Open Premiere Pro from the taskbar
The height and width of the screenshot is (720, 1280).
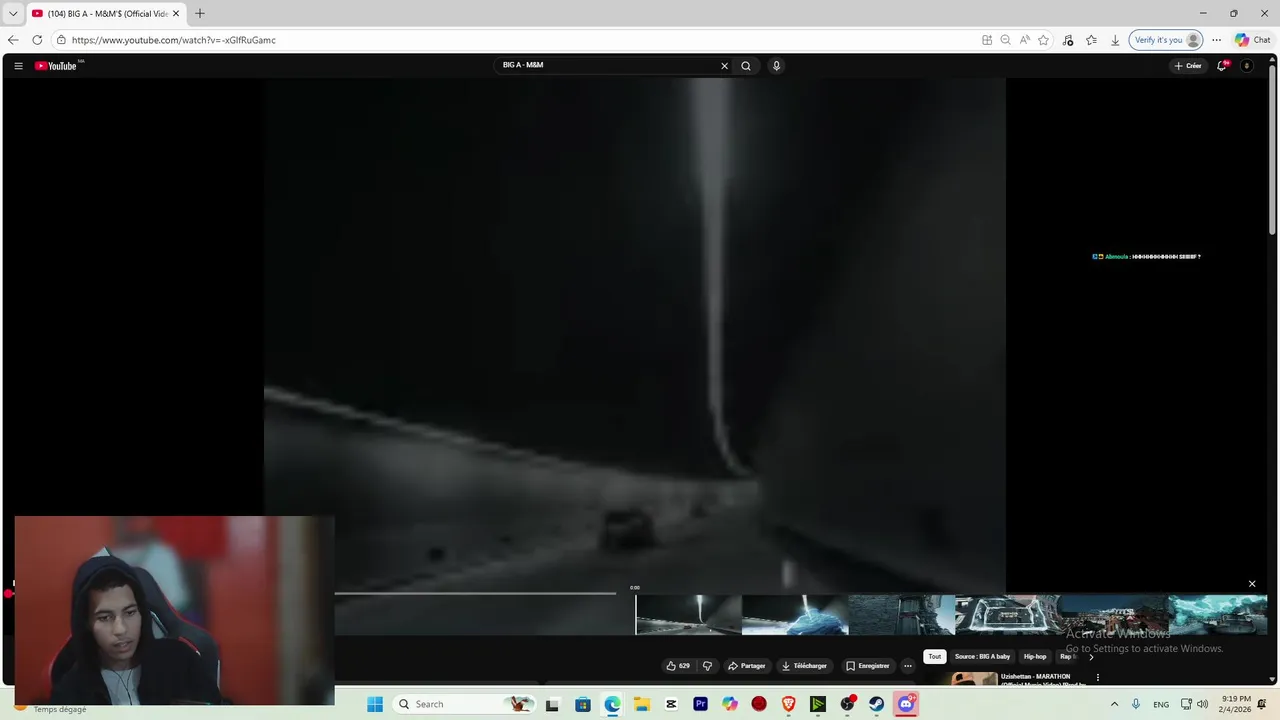coord(700,704)
